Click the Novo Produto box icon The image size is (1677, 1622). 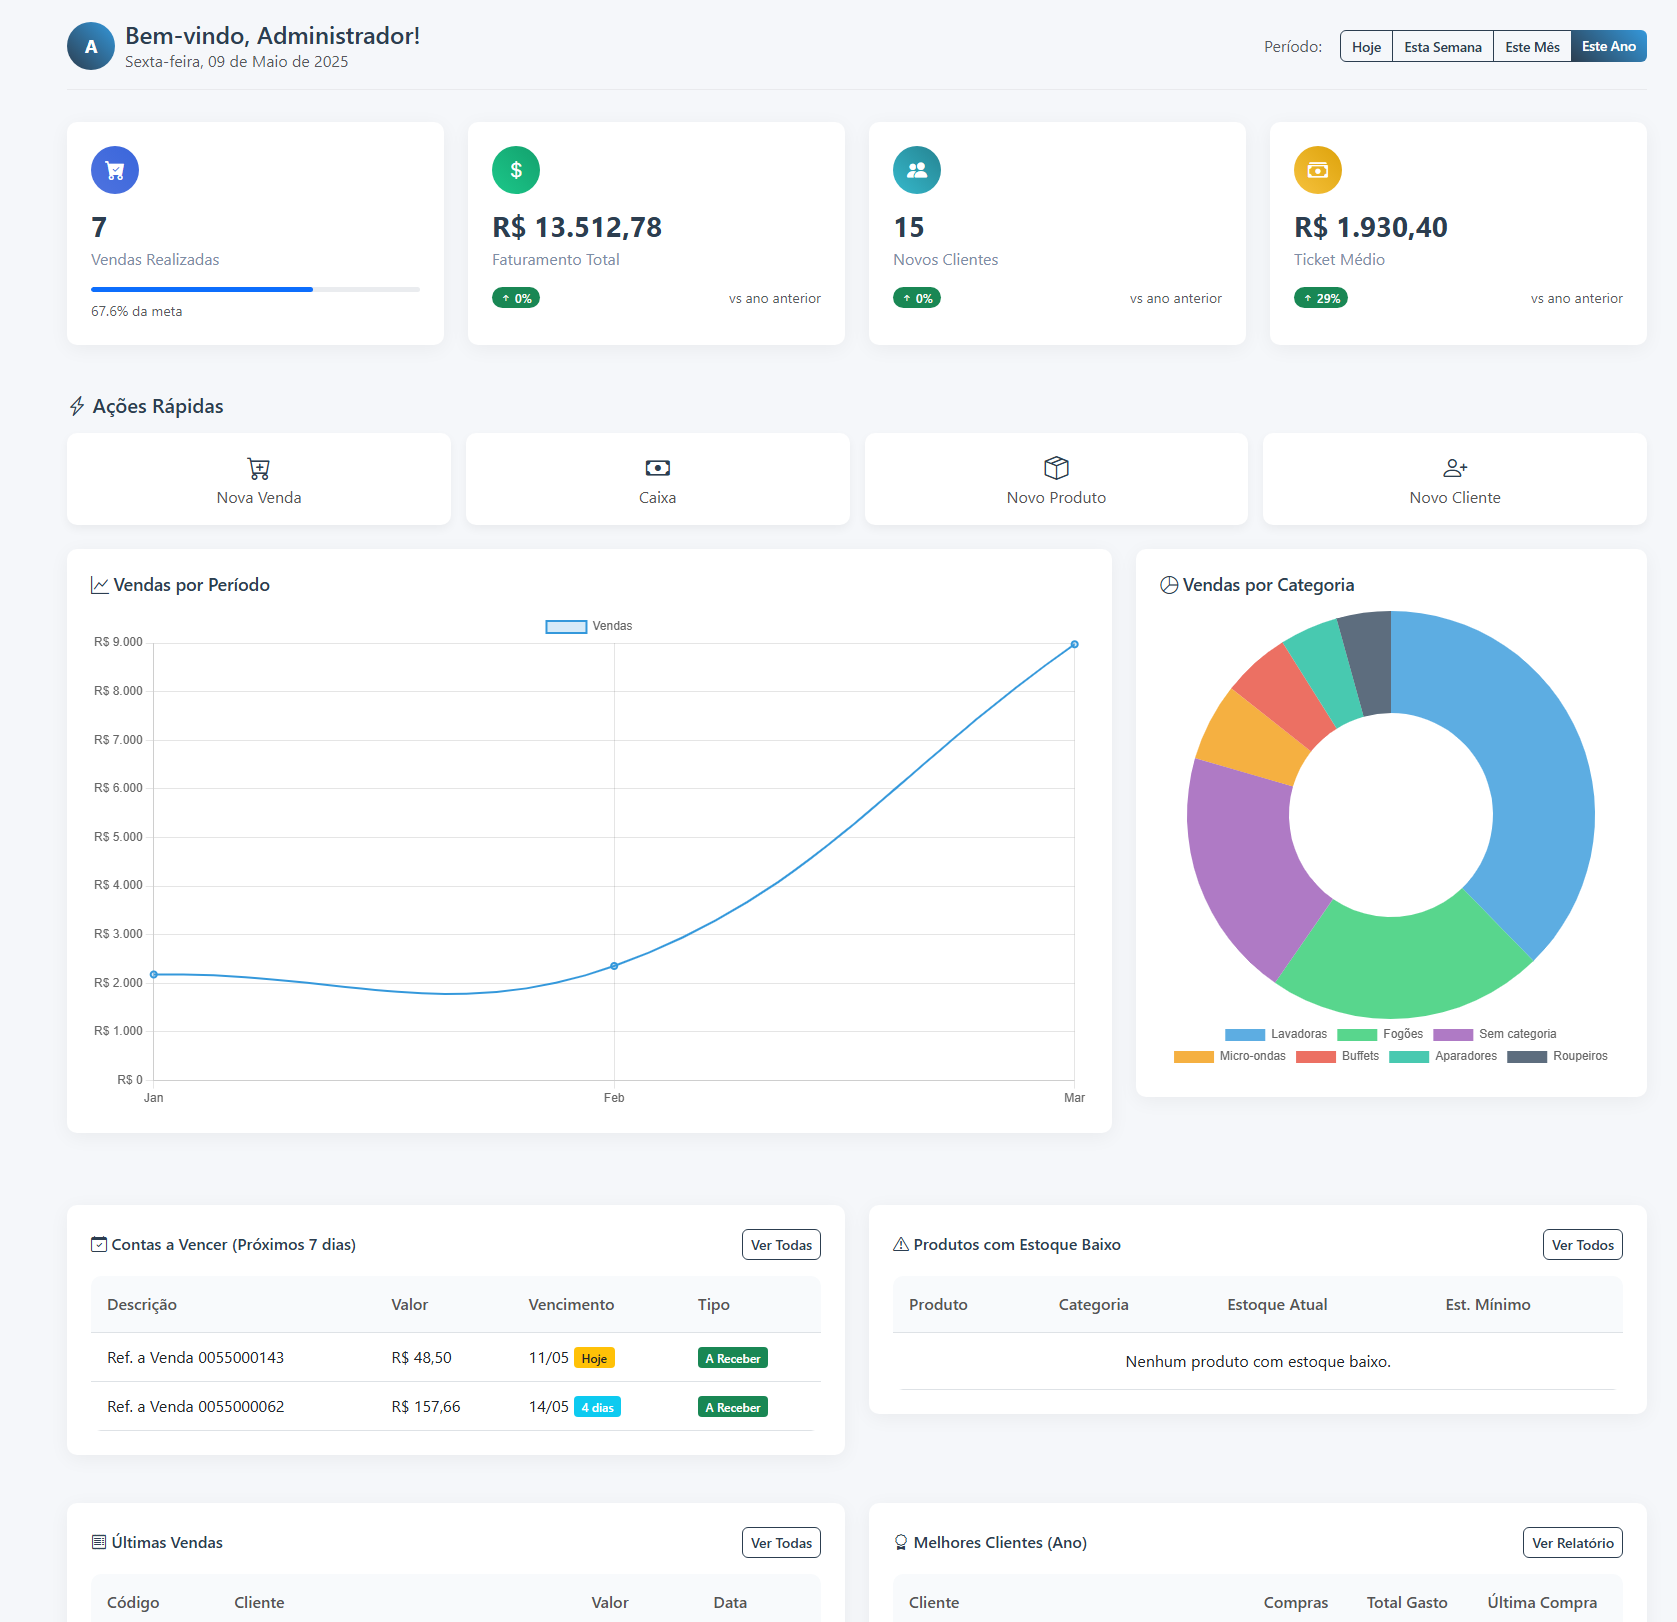(1056, 466)
